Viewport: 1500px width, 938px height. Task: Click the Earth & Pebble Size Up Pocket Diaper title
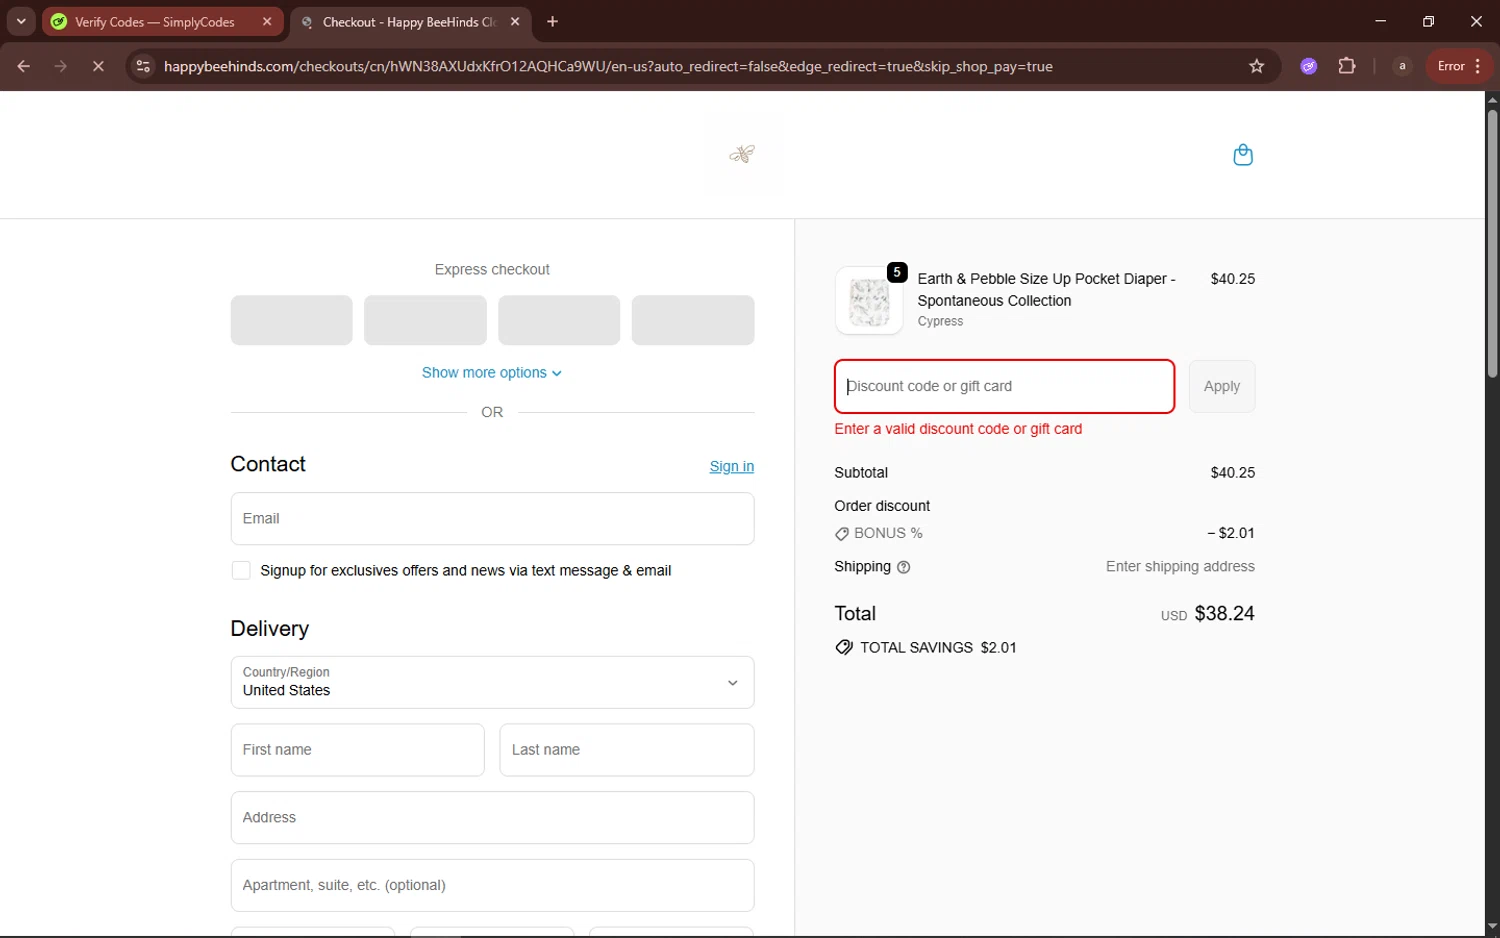(x=1046, y=290)
